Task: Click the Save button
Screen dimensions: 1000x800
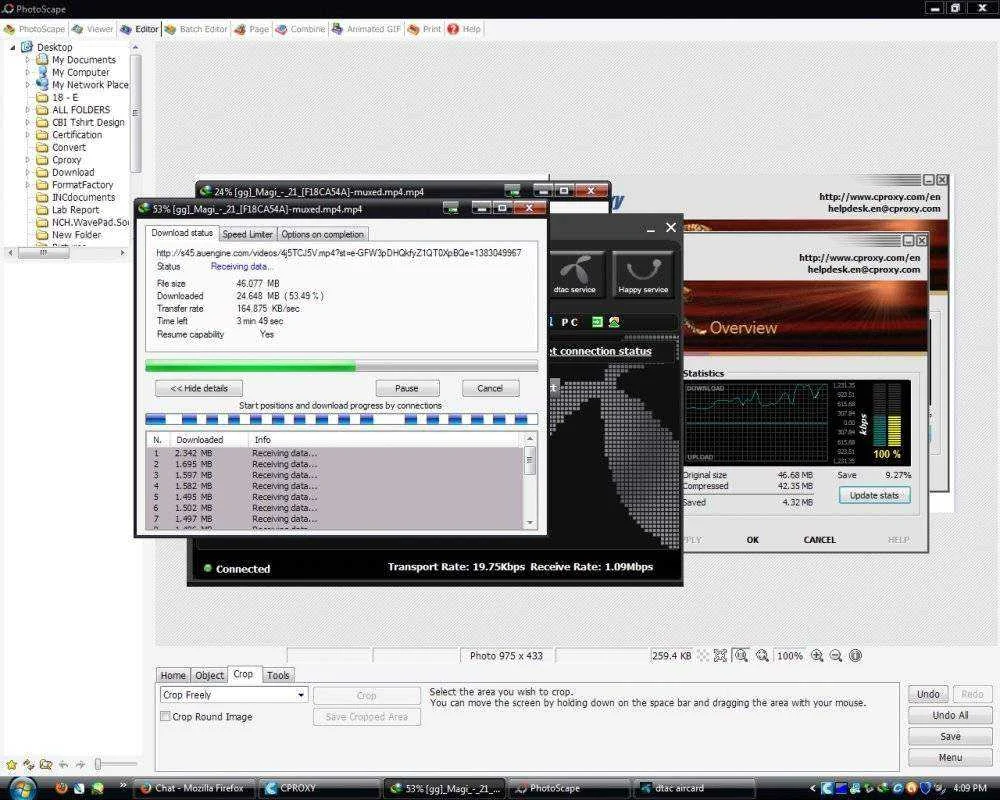Action: click(x=950, y=736)
